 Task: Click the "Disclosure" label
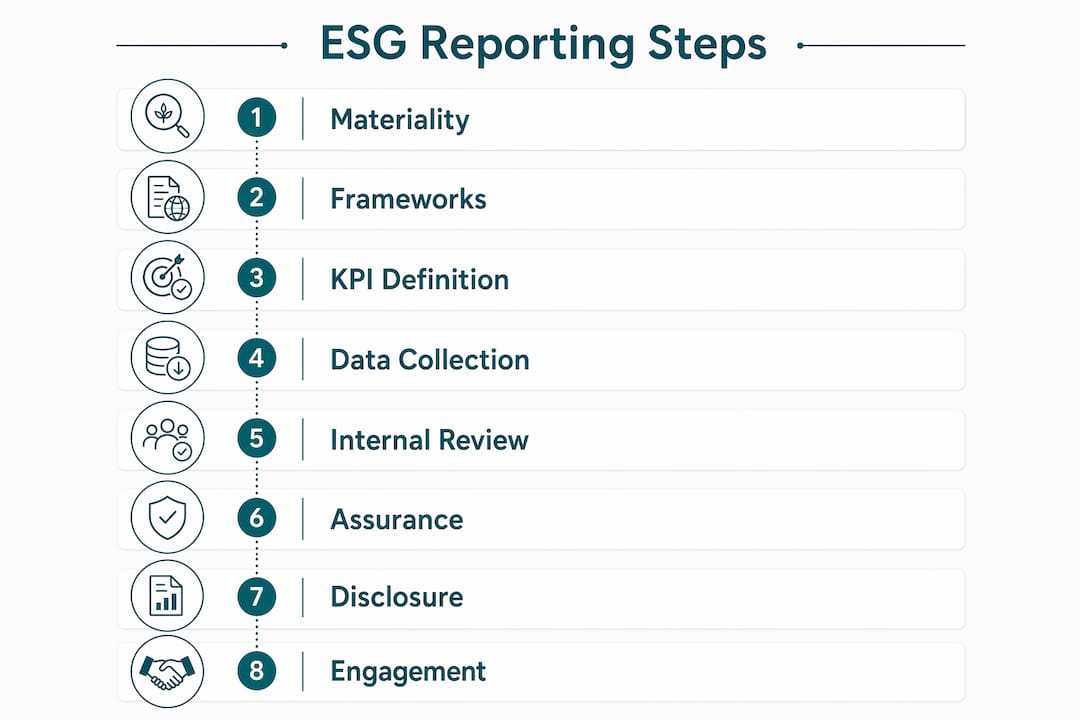[x=397, y=597]
